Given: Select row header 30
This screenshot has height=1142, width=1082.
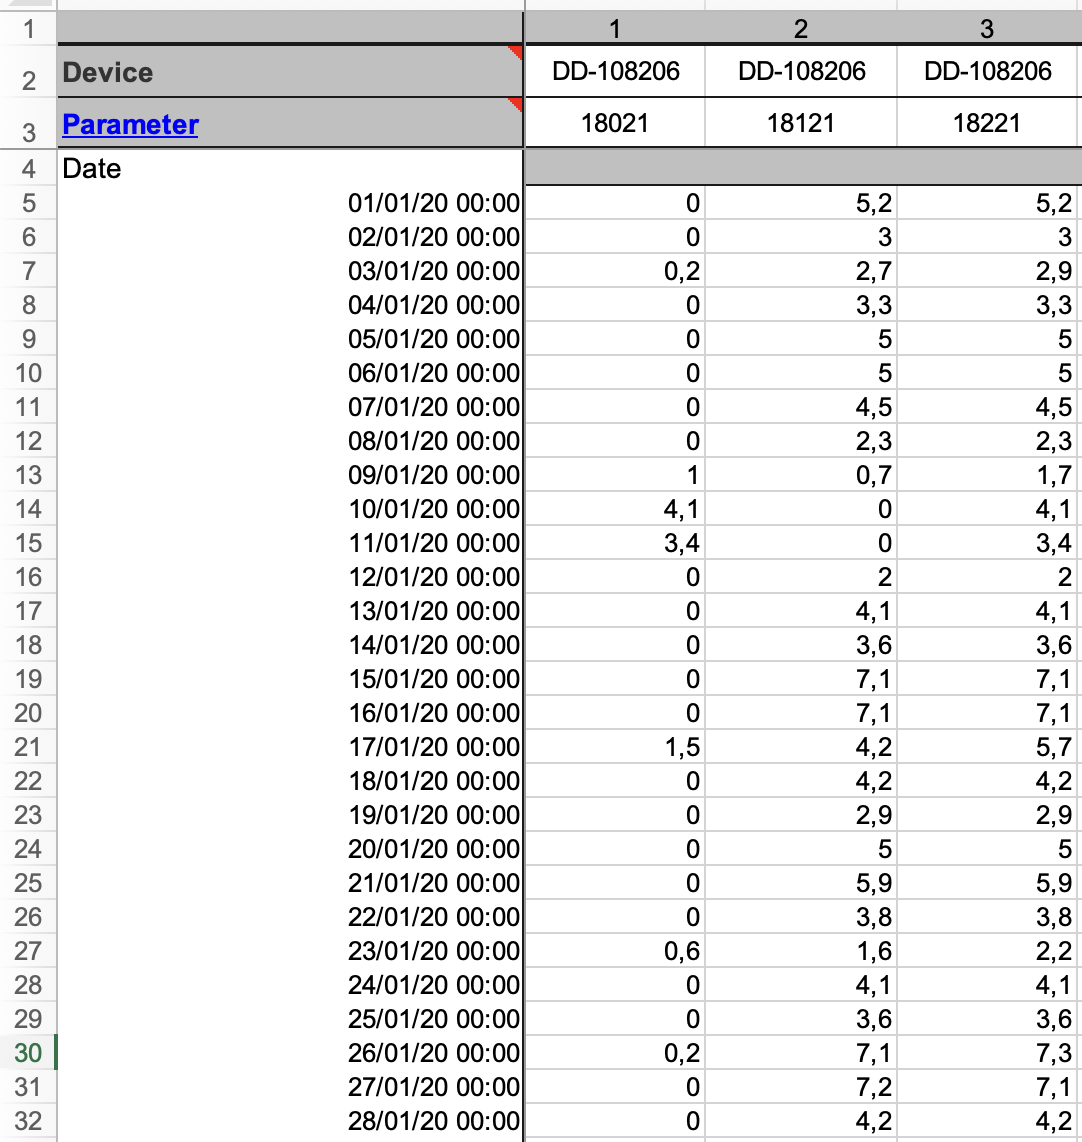Looking at the screenshot, I should click(29, 1052).
